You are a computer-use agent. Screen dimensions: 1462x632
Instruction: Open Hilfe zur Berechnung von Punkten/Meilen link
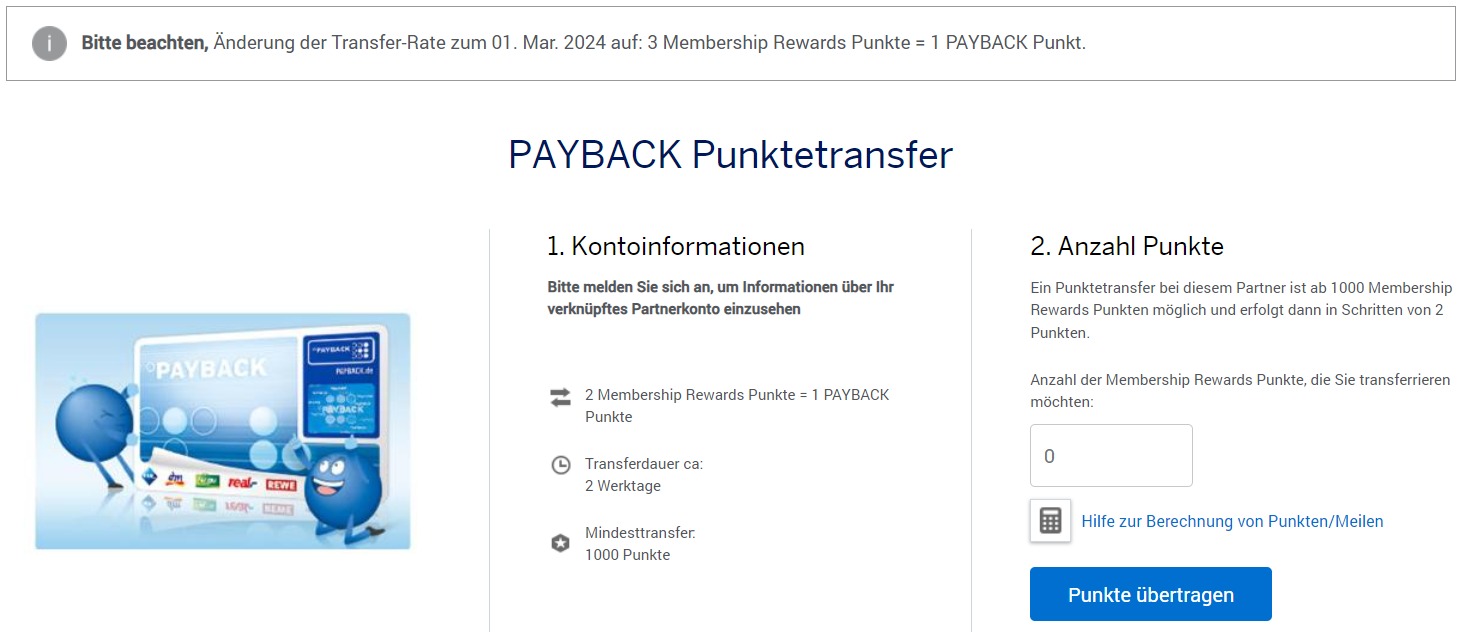point(1232,521)
